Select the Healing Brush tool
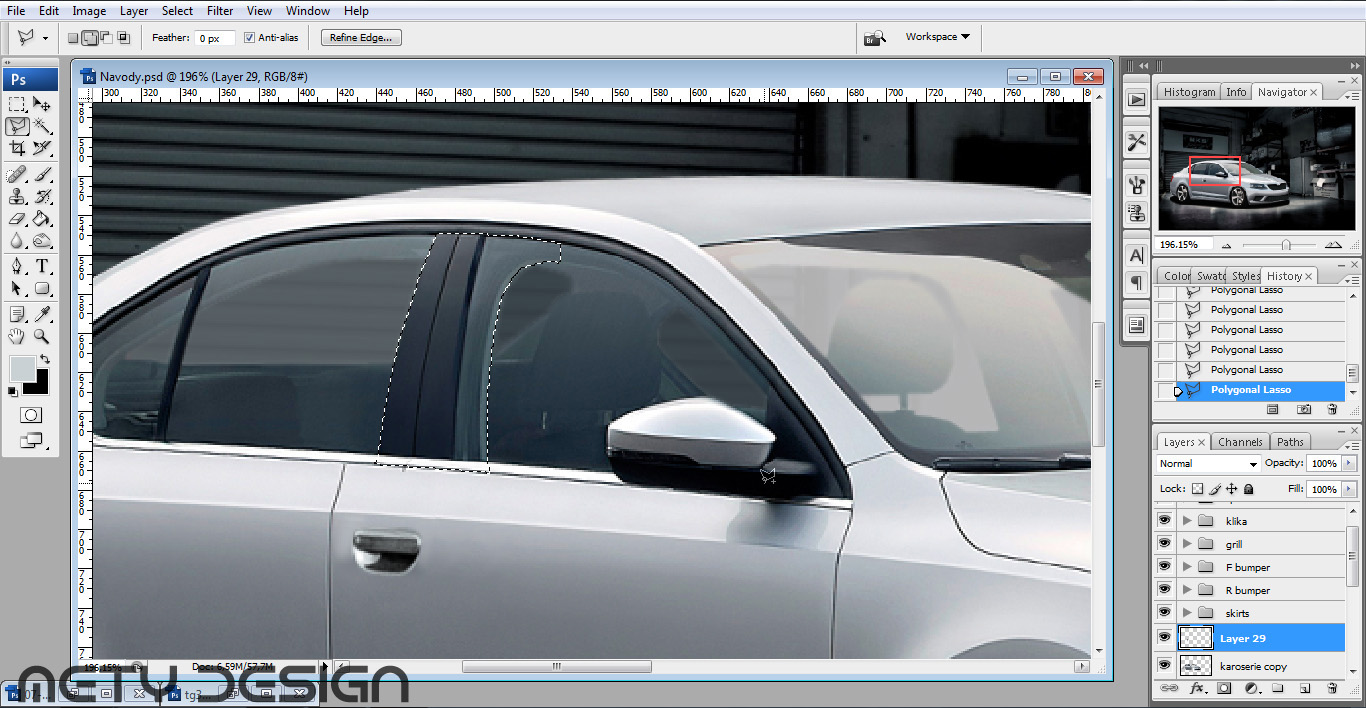This screenshot has width=1366, height=708. pyautogui.click(x=17, y=175)
